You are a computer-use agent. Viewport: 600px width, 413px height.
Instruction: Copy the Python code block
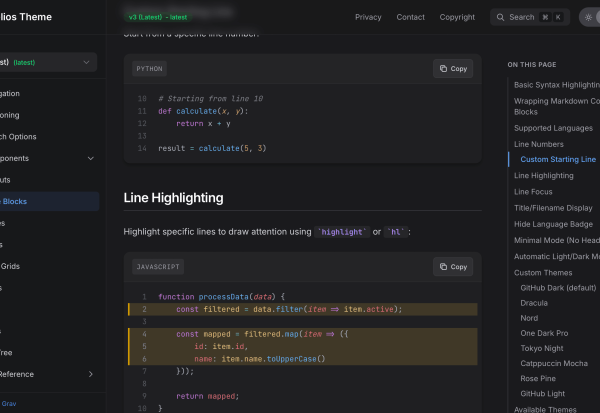tap(453, 69)
